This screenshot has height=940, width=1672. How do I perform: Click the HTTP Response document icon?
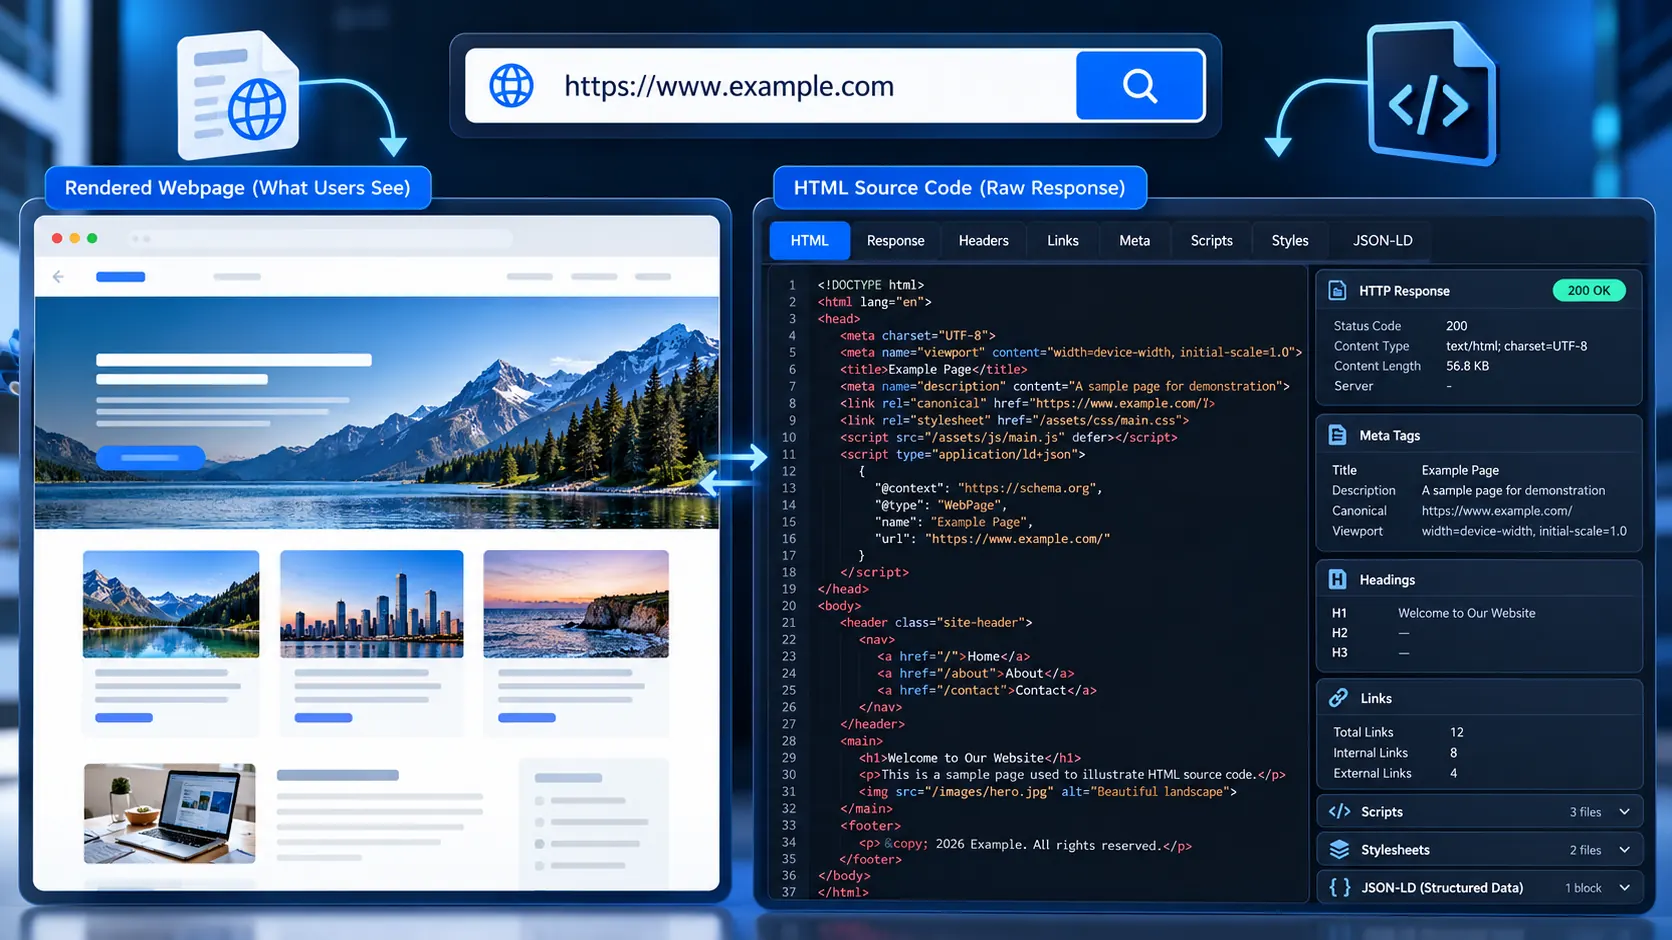coord(1337,291)
